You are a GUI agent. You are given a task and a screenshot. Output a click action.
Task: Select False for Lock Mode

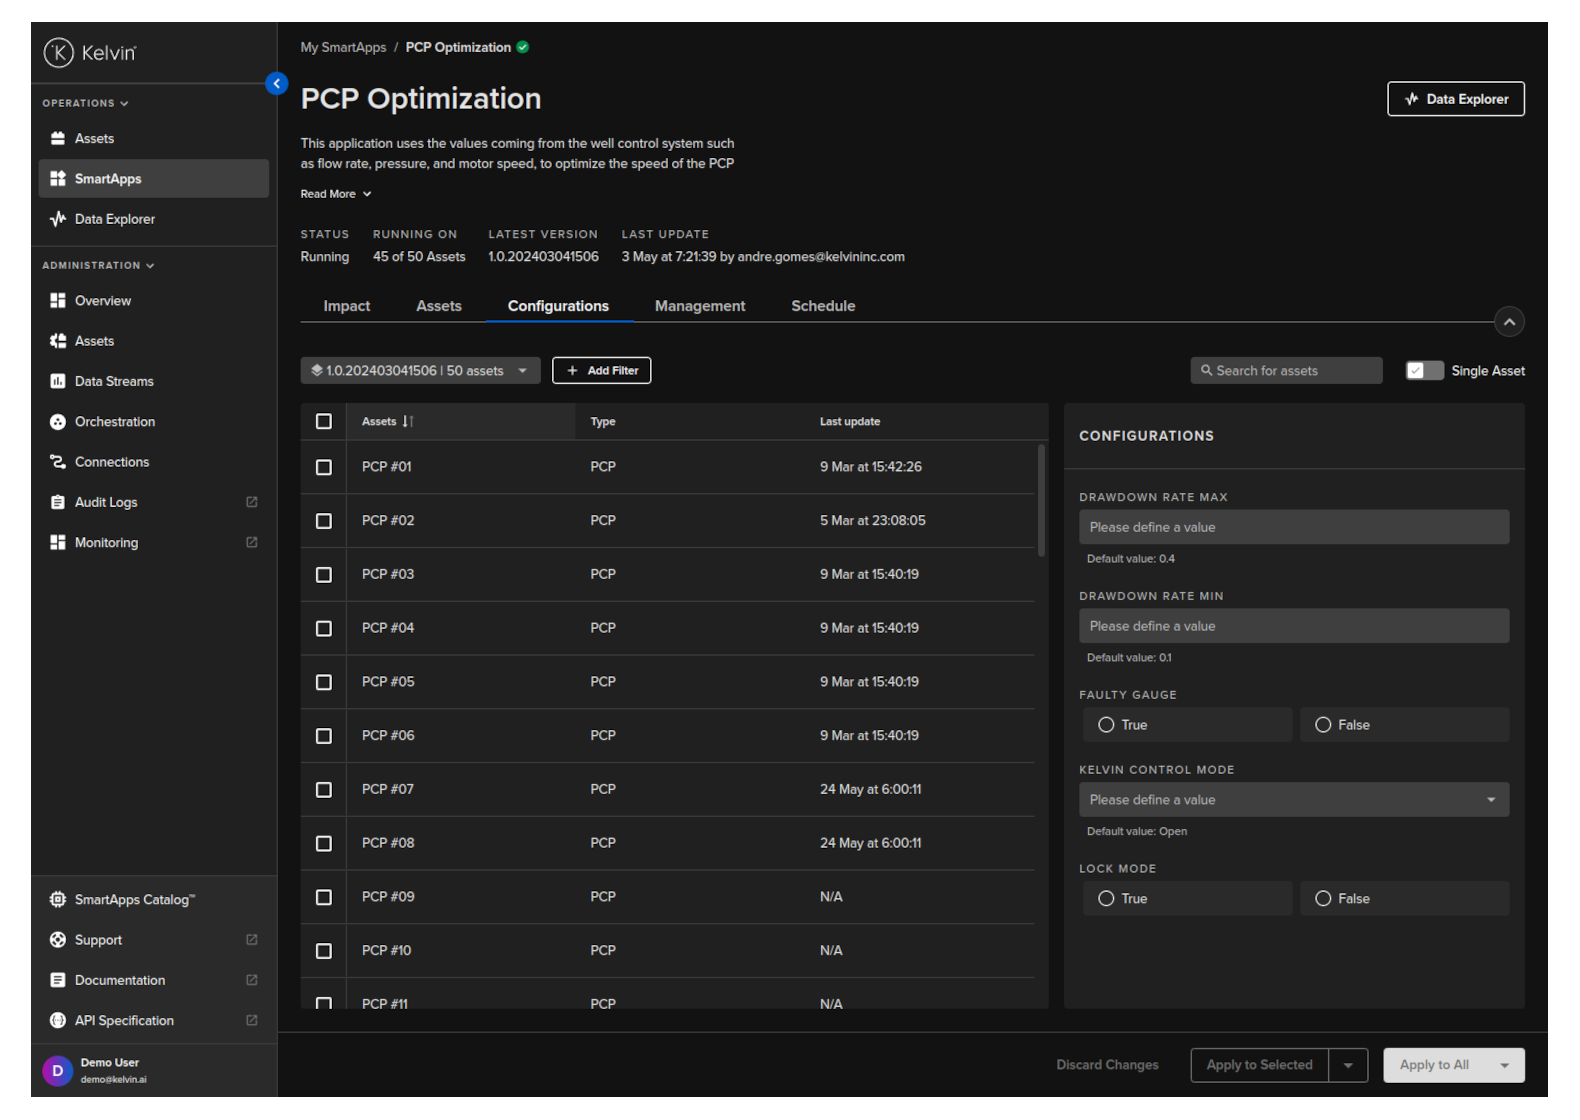(x=1323, y=899)
